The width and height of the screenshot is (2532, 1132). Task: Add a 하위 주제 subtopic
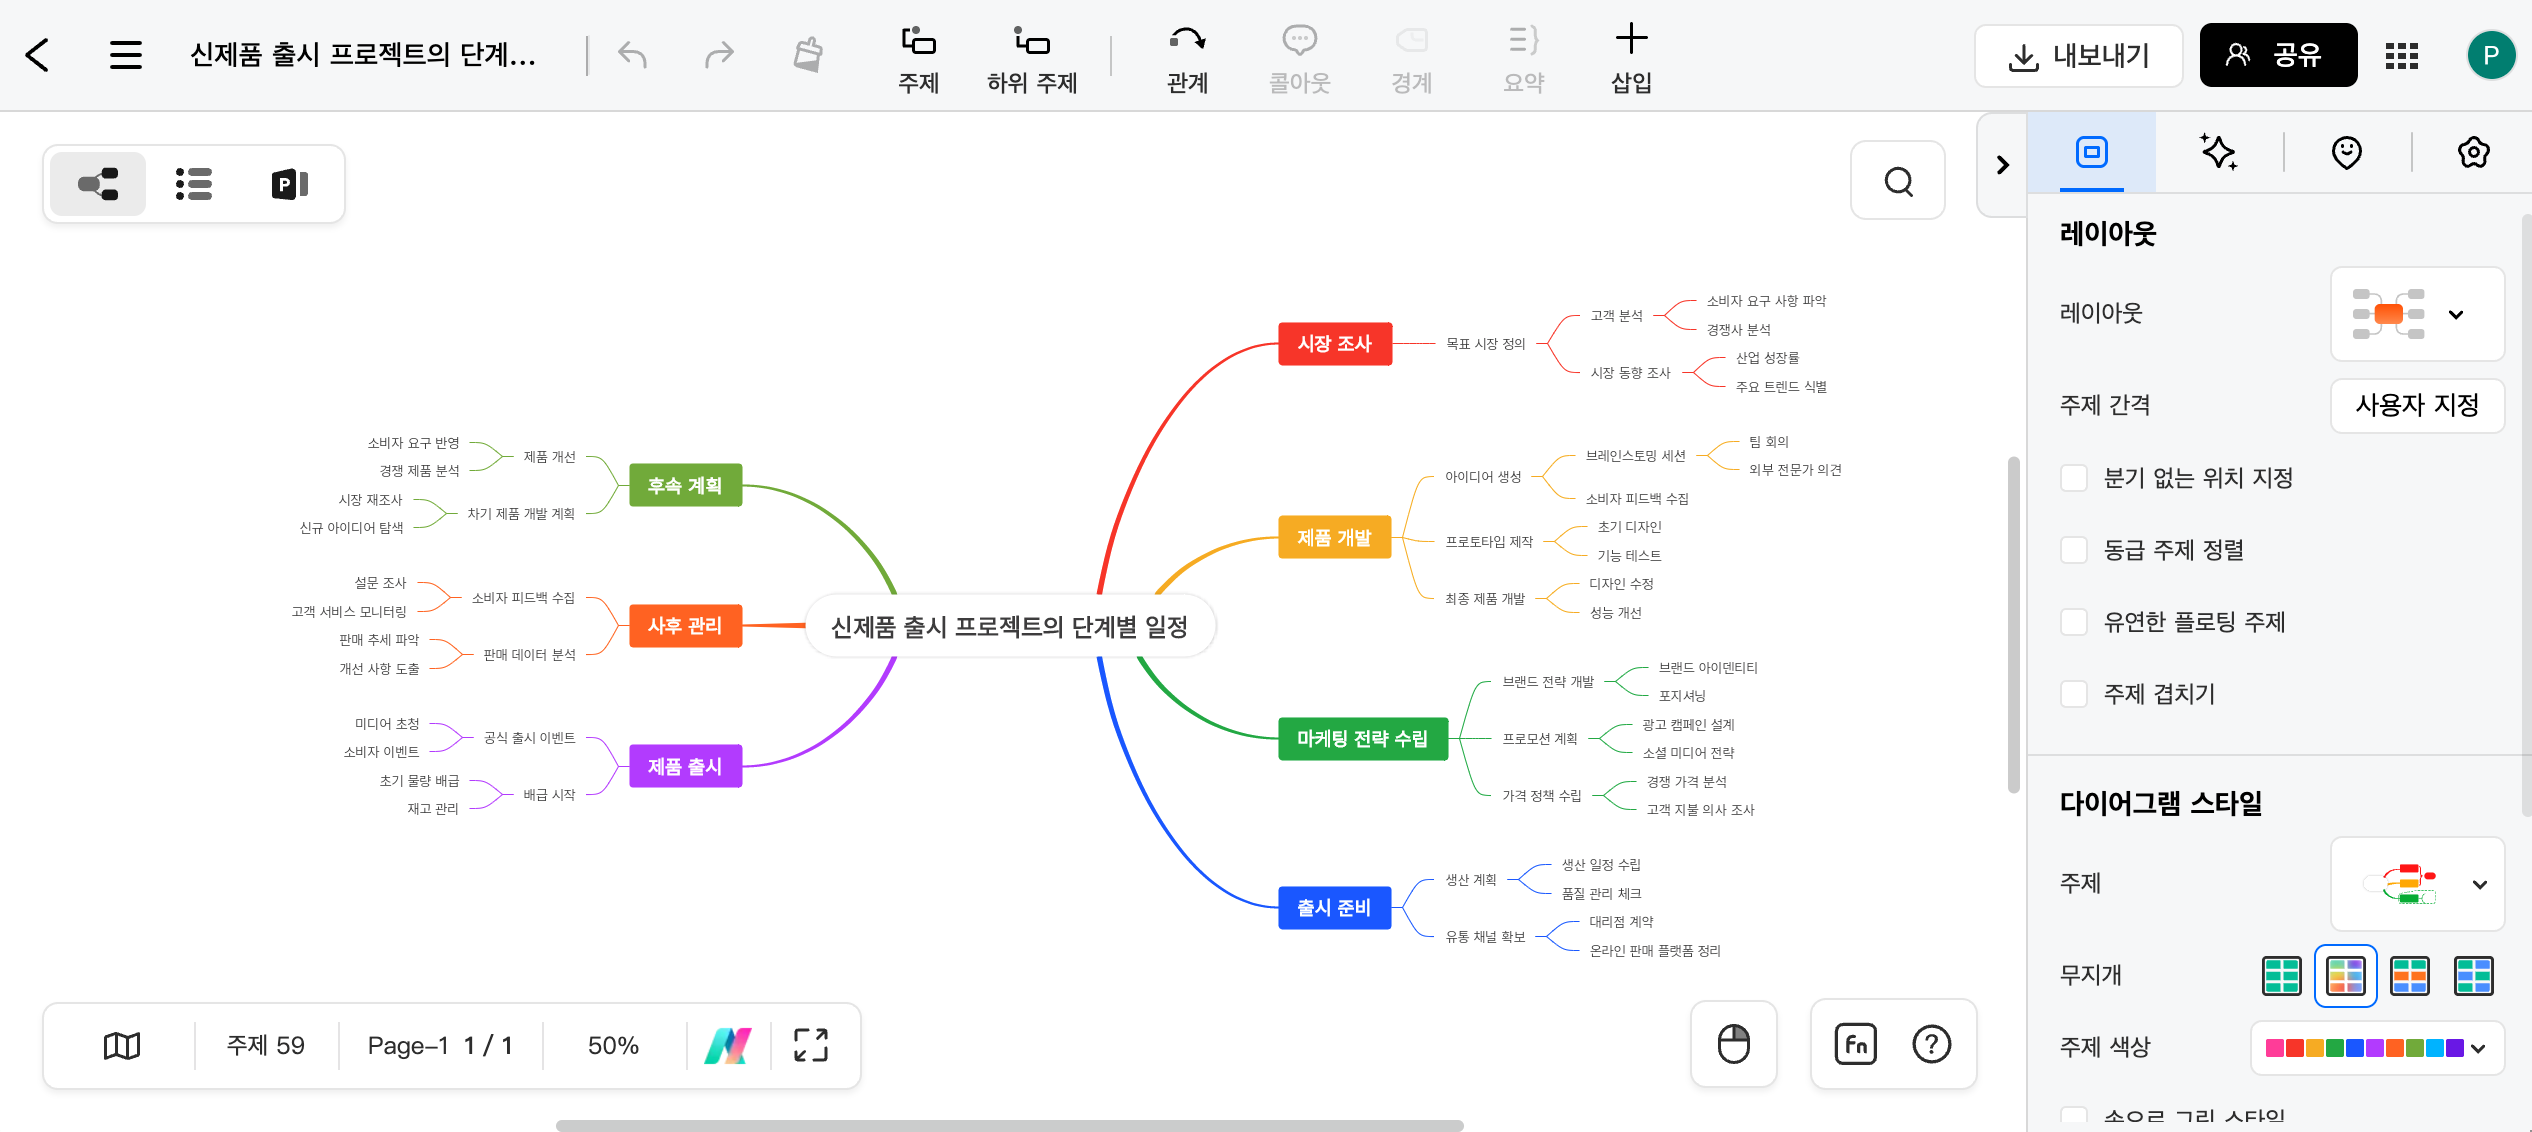1032,60
